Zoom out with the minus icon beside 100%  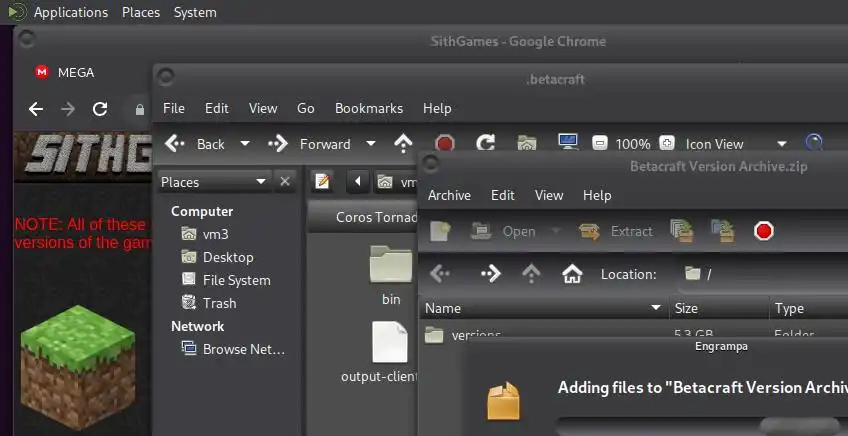pyautogui.click(x=600, y=143)
